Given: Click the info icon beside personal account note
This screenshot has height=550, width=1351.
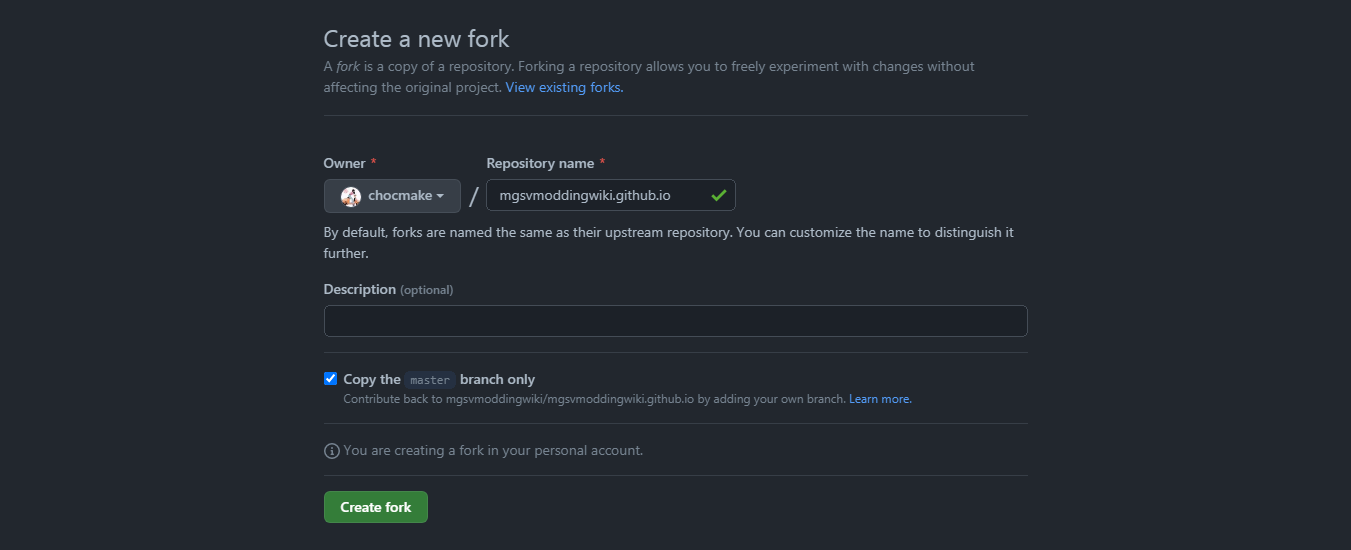Looking at the screenshot, I should (x=332, y=451).
